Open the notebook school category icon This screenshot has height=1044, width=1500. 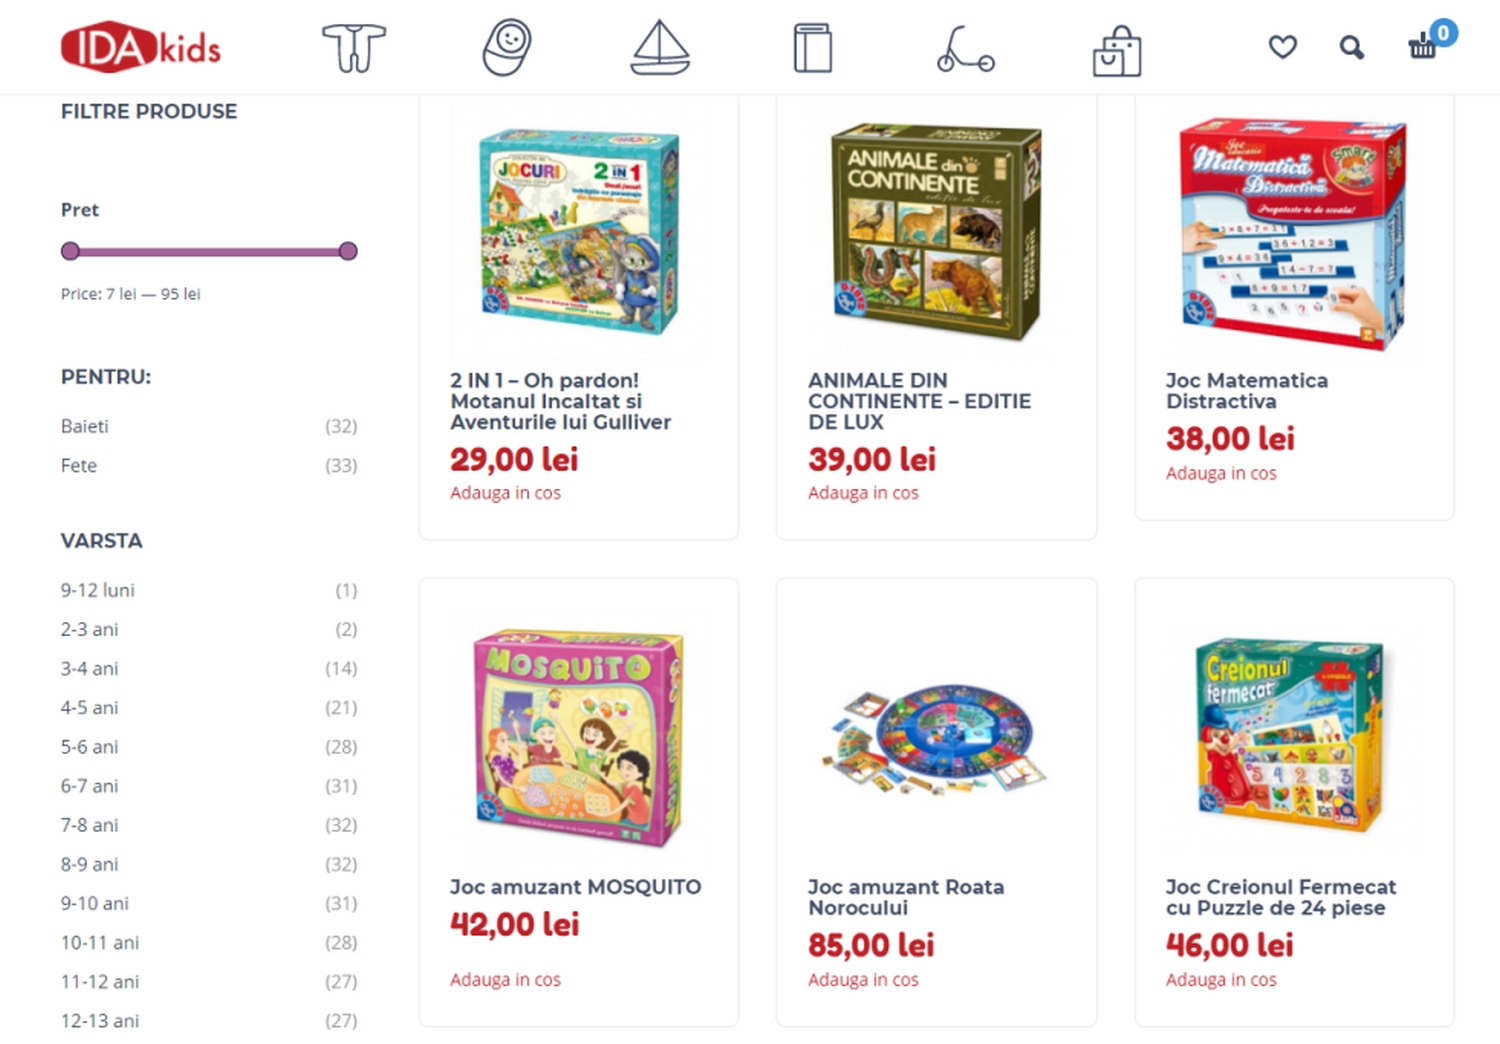813,49
